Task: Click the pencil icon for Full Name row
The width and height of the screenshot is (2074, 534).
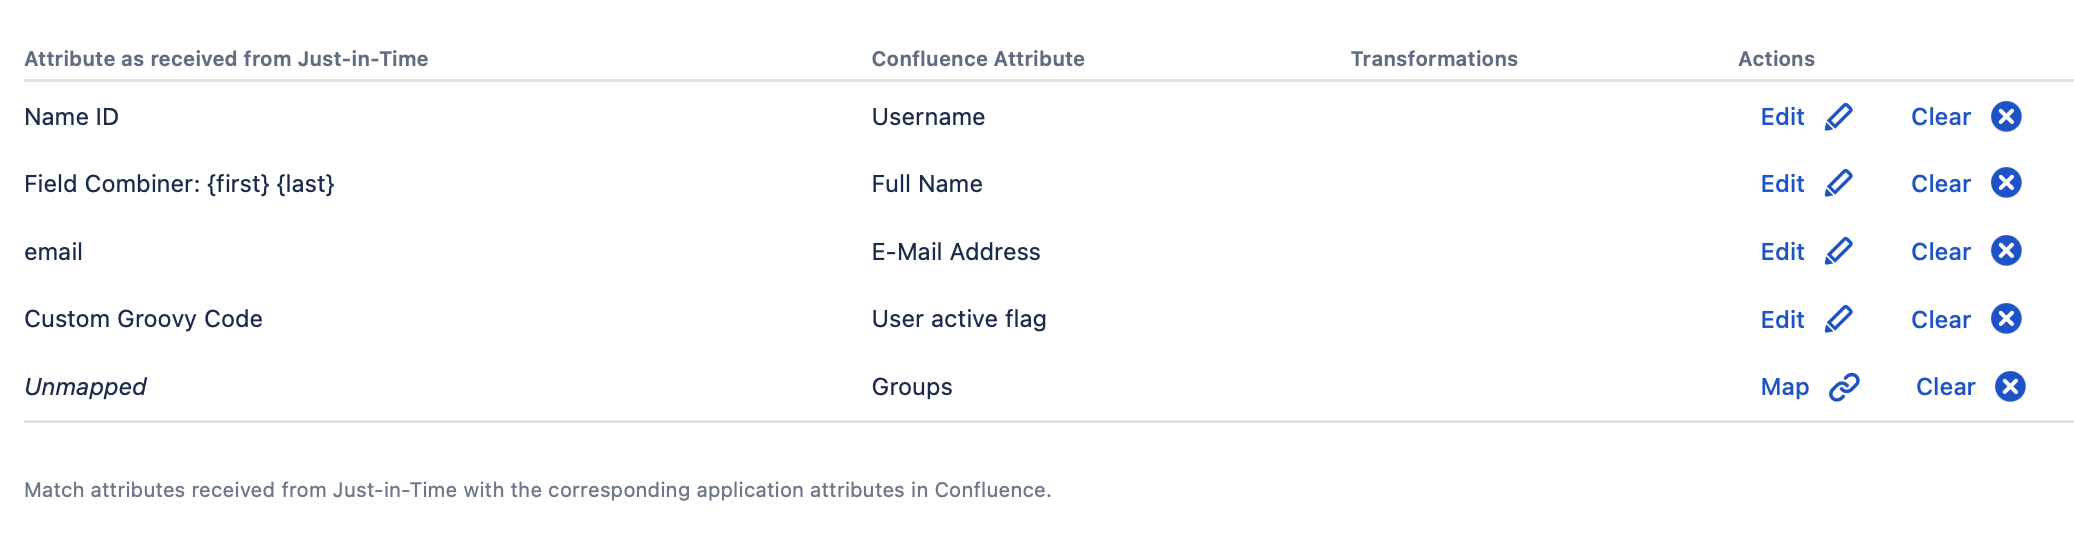Action: click(1838, 184)
